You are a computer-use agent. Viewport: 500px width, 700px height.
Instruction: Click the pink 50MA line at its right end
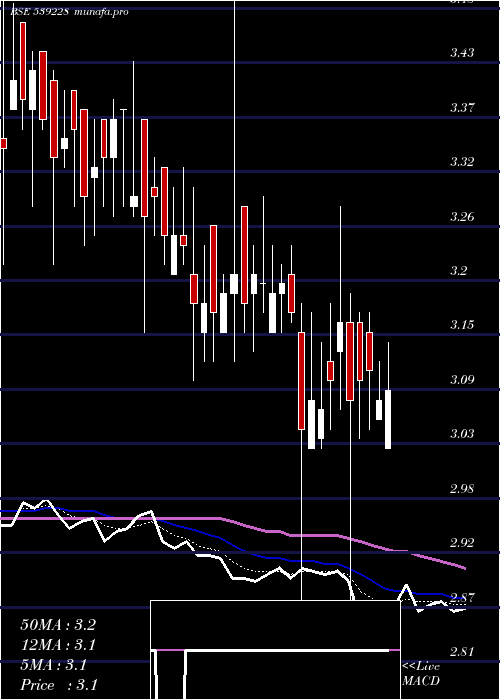click(x=464, y=567)
